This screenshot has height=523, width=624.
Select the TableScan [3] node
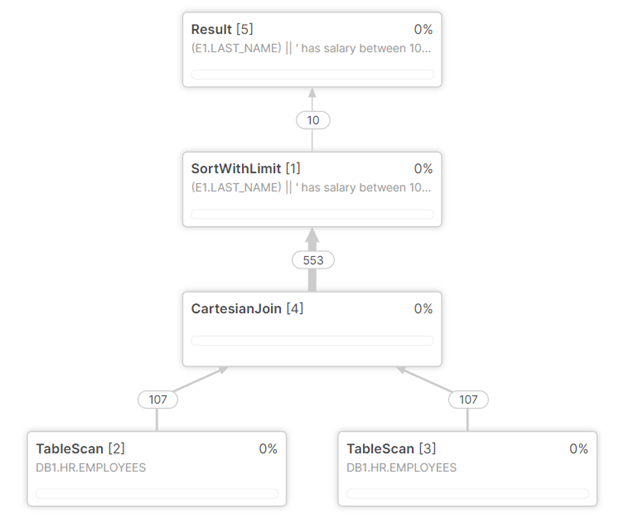(x=468, y=469)
